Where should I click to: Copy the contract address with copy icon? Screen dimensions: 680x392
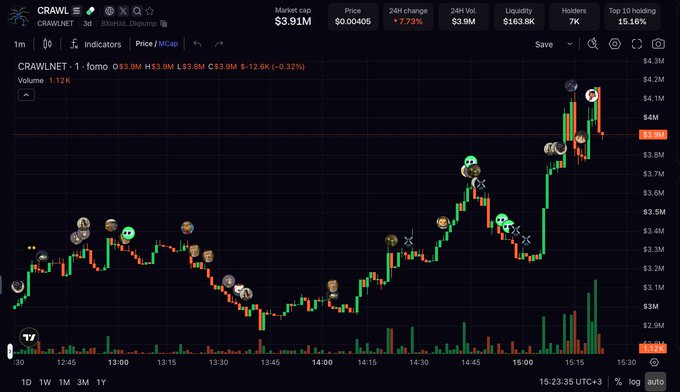(x=163, y=23)
